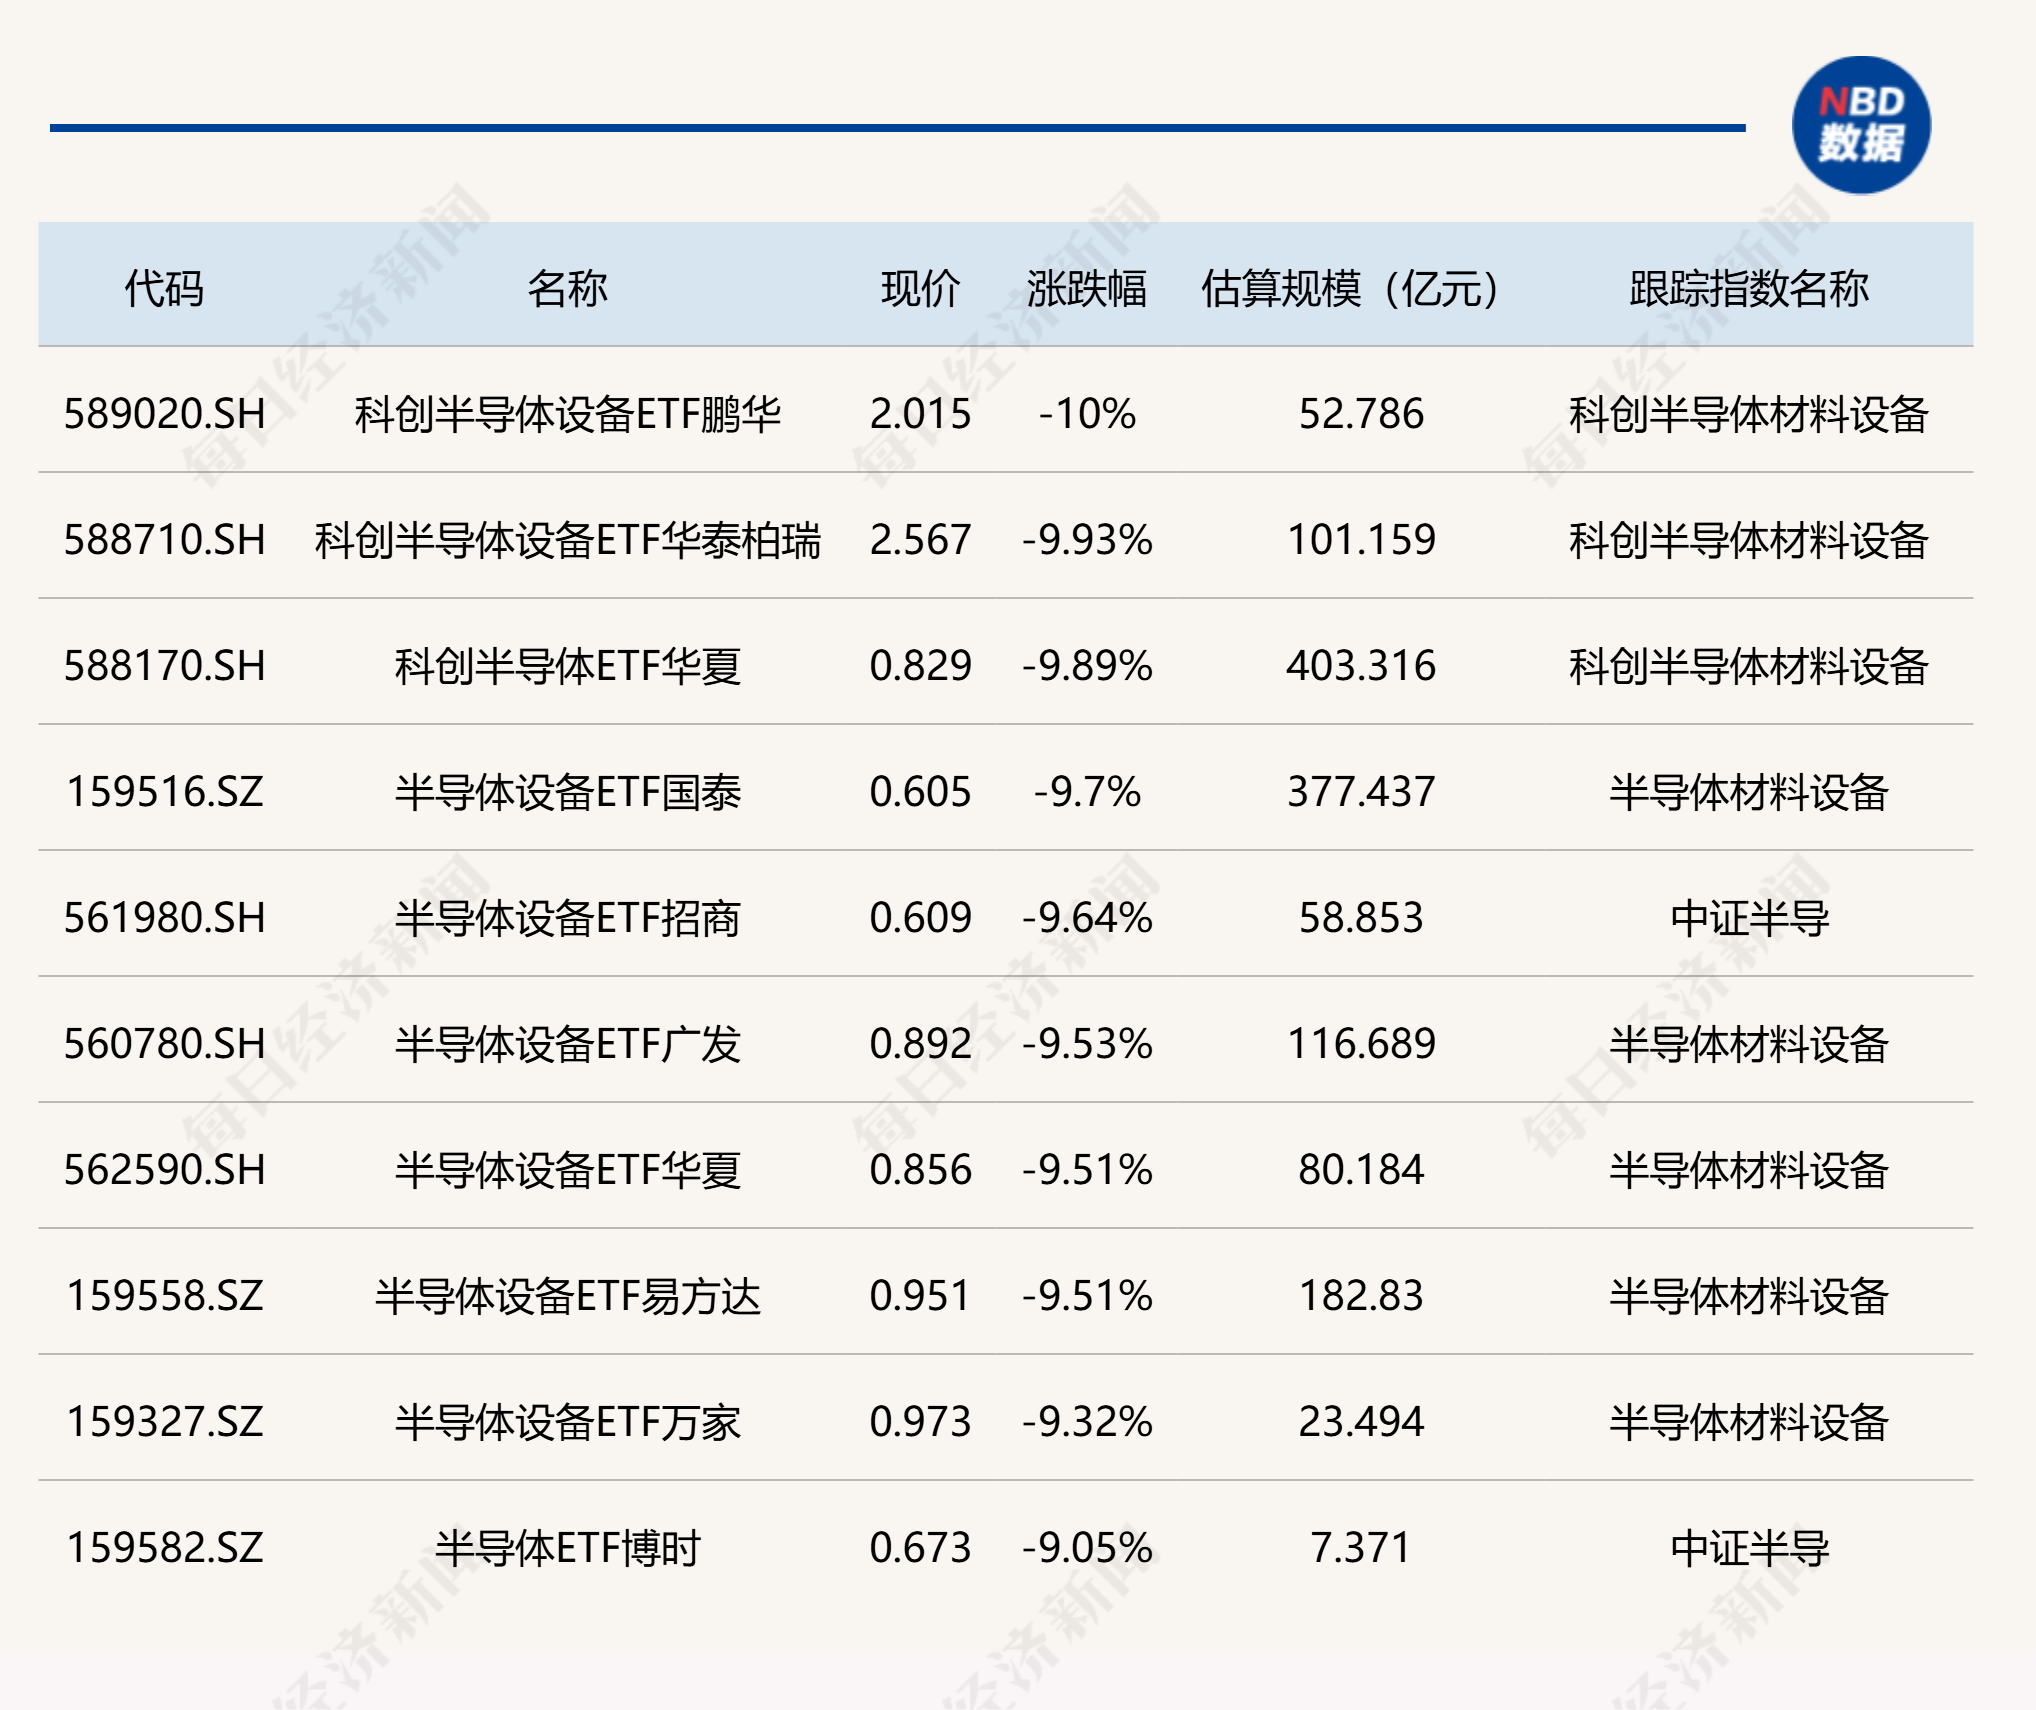Screen dimensions: 2036x1710
Task: Click name 半导体设备ETF华夏
Action: (567, 1170)
